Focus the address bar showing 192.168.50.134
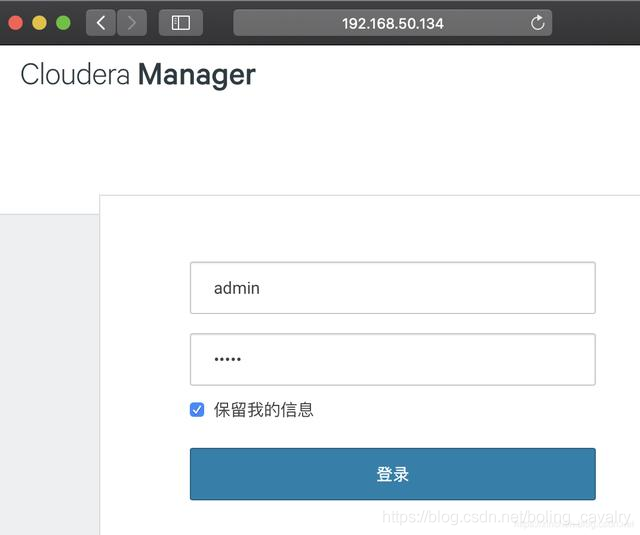 (x=393, y=23)
